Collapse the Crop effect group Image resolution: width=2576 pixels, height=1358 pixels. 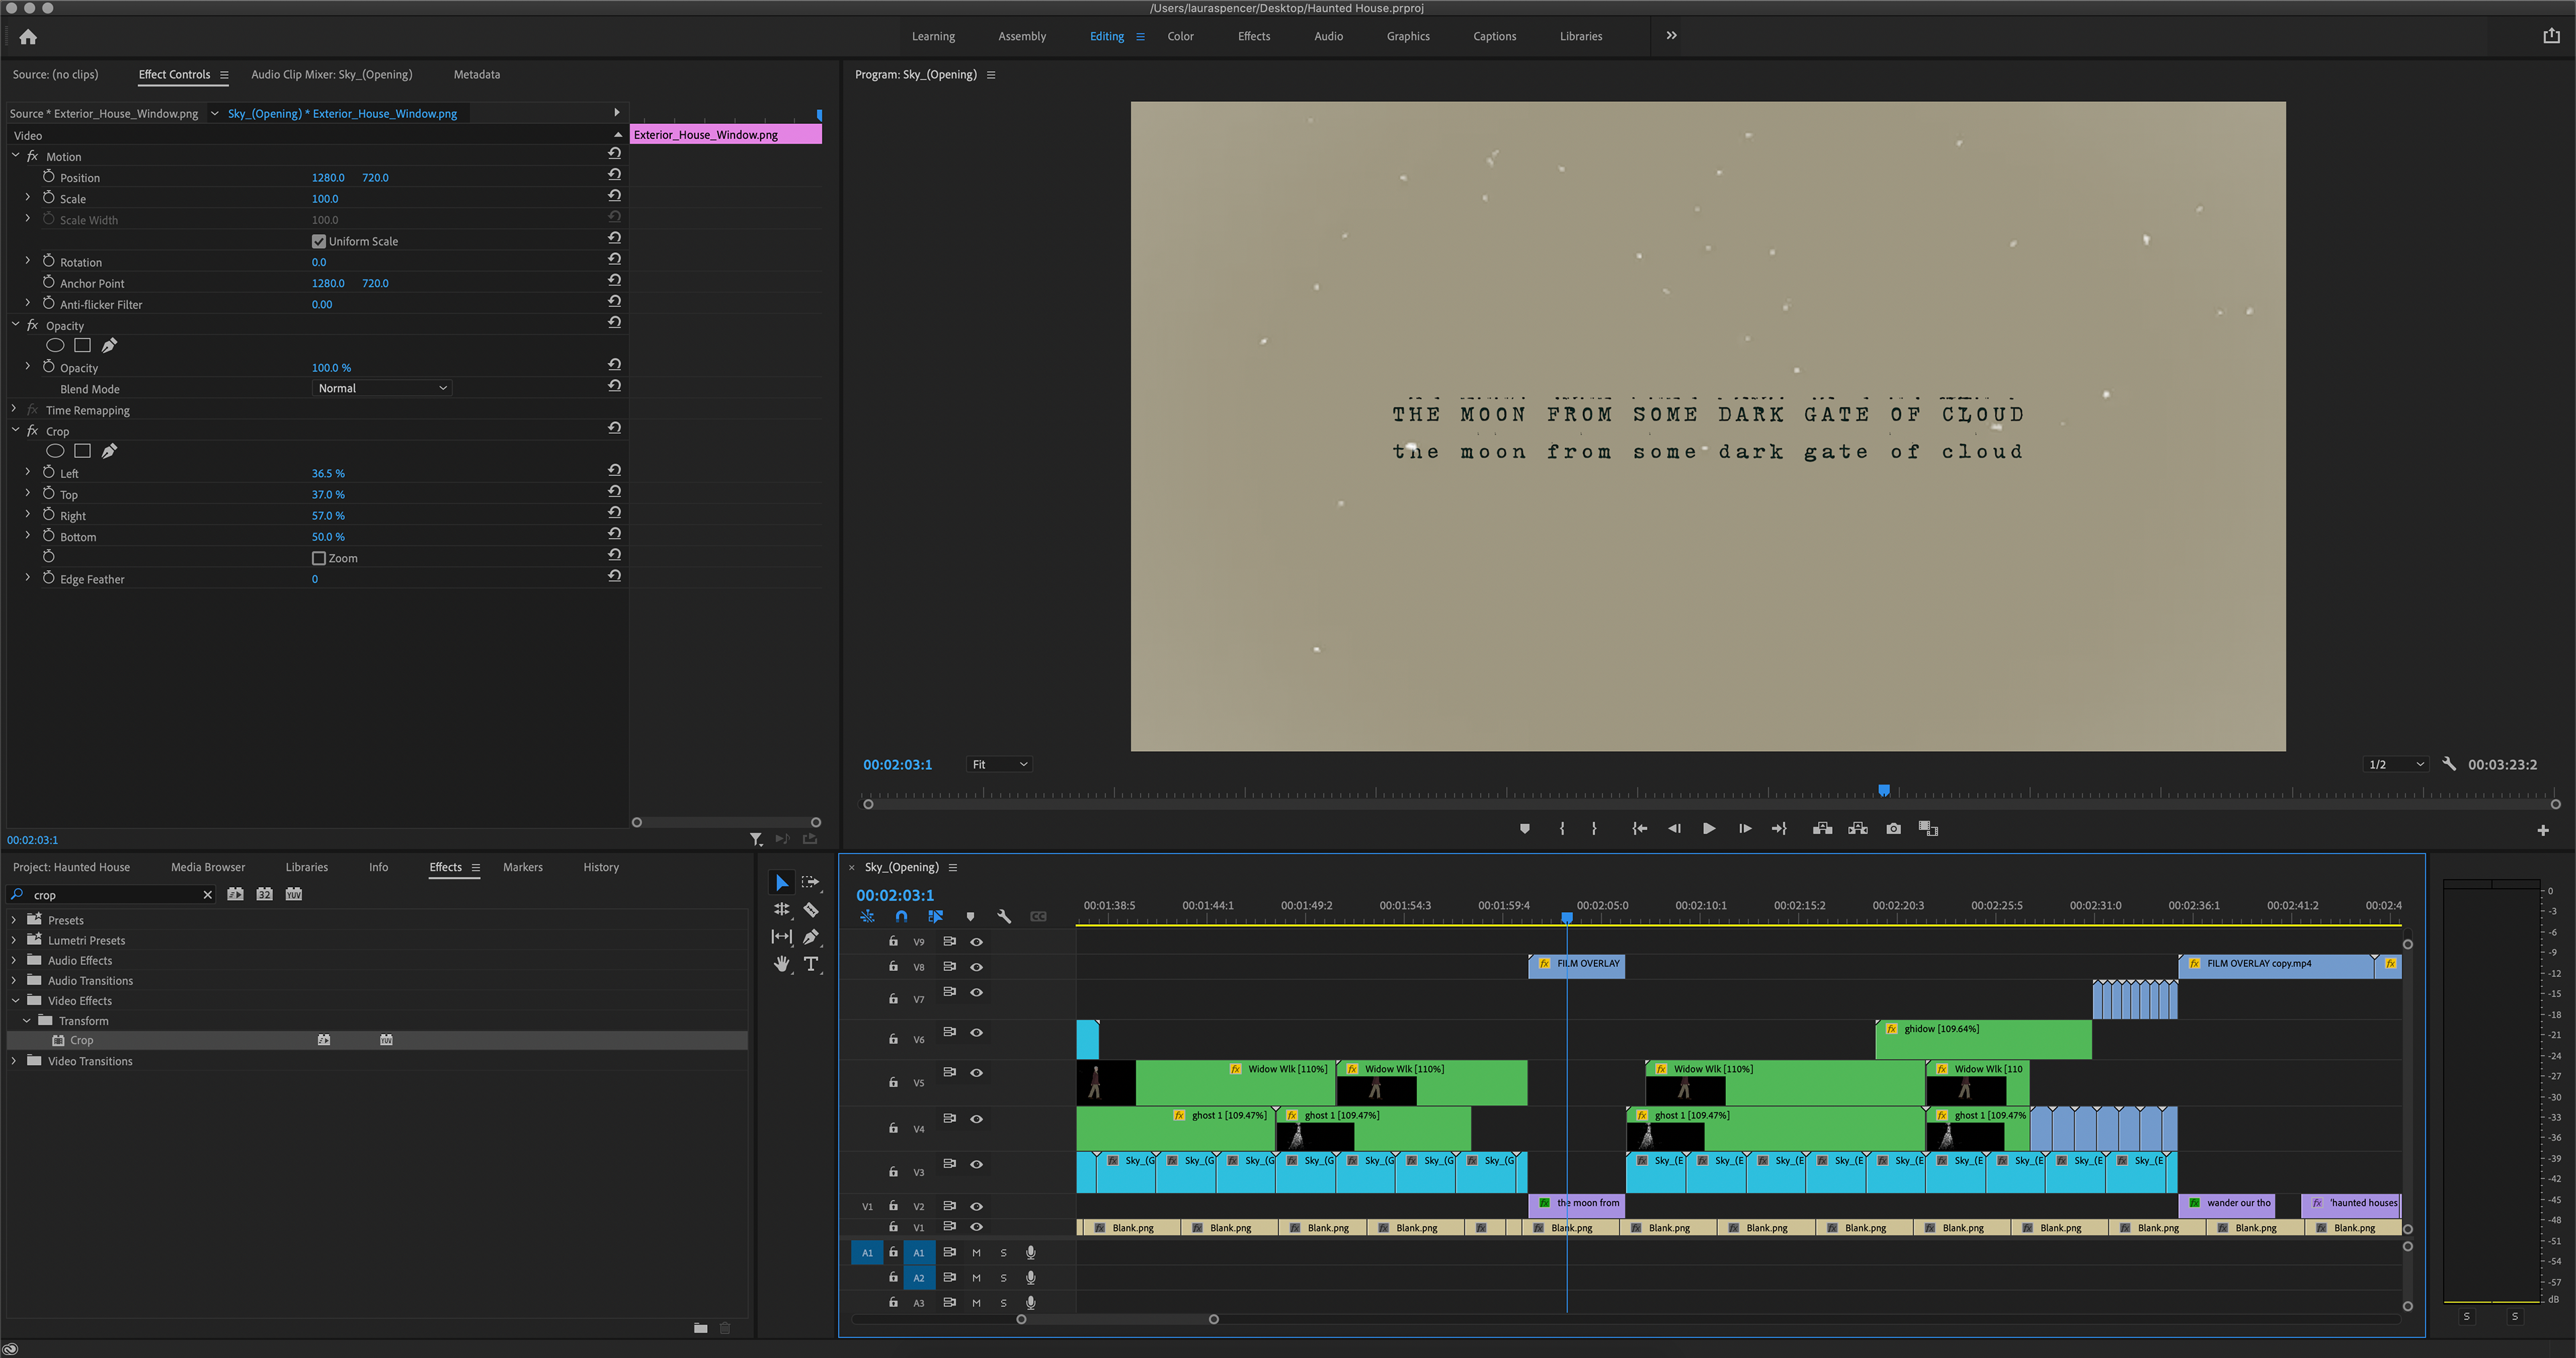pyautogui.click(x=15, y=430)
